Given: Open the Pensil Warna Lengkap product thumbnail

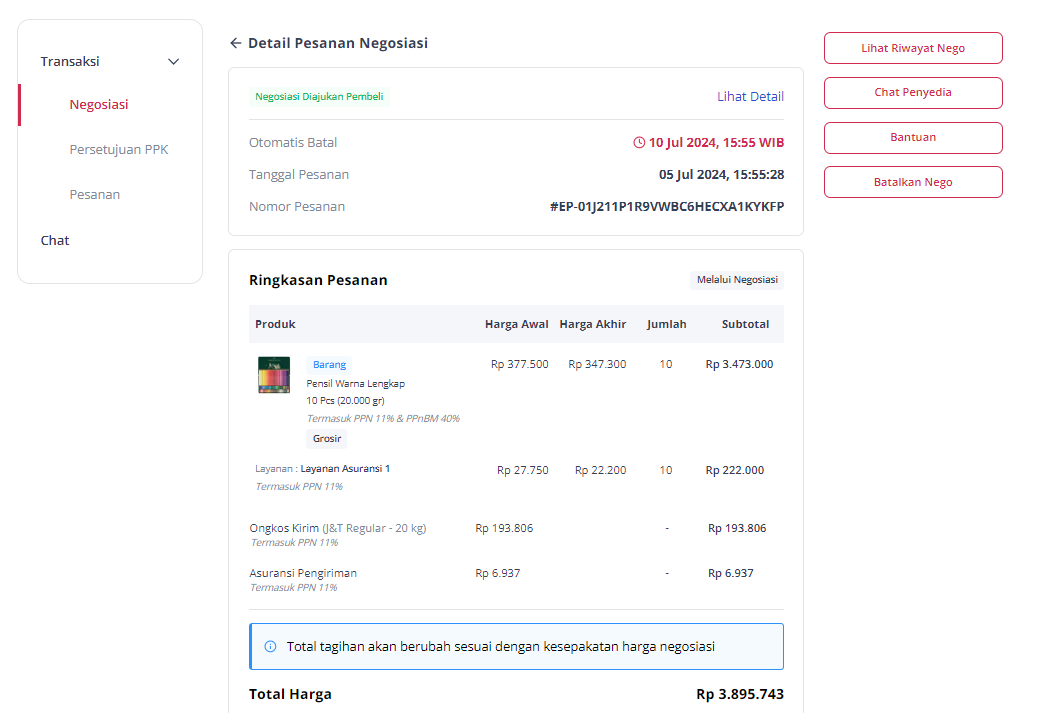Looking at the screenshot, I should click(x=274, y=375).
